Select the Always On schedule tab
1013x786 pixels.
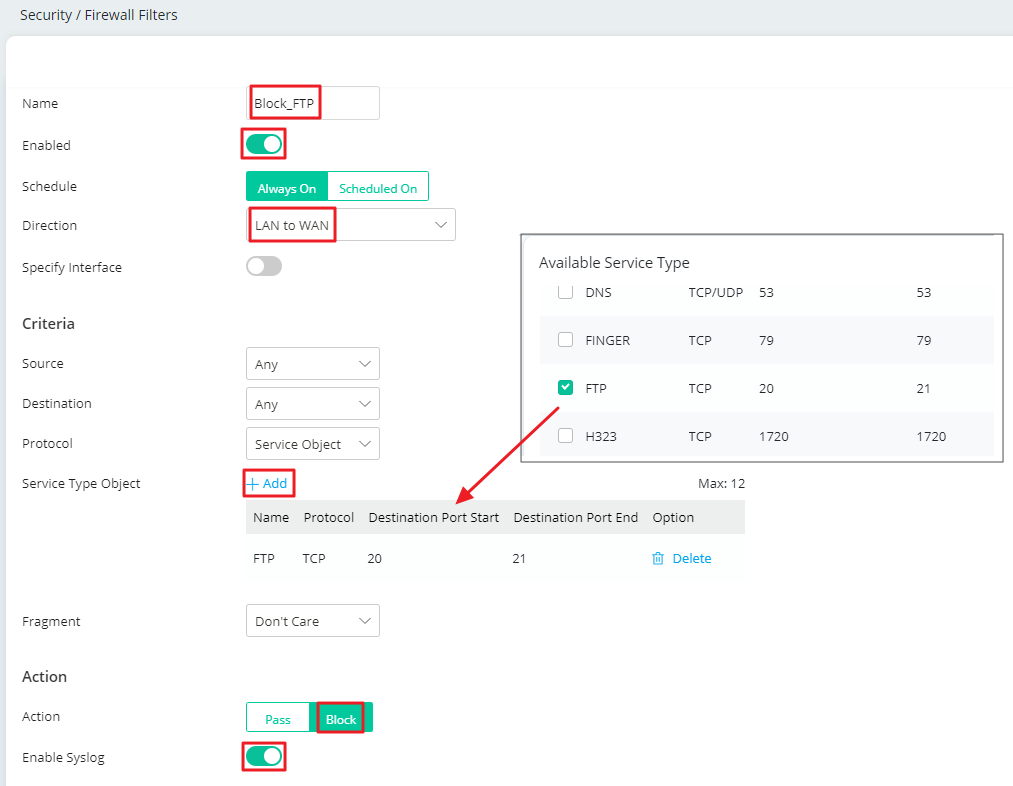pyautogui.click(x=287, y=188)
